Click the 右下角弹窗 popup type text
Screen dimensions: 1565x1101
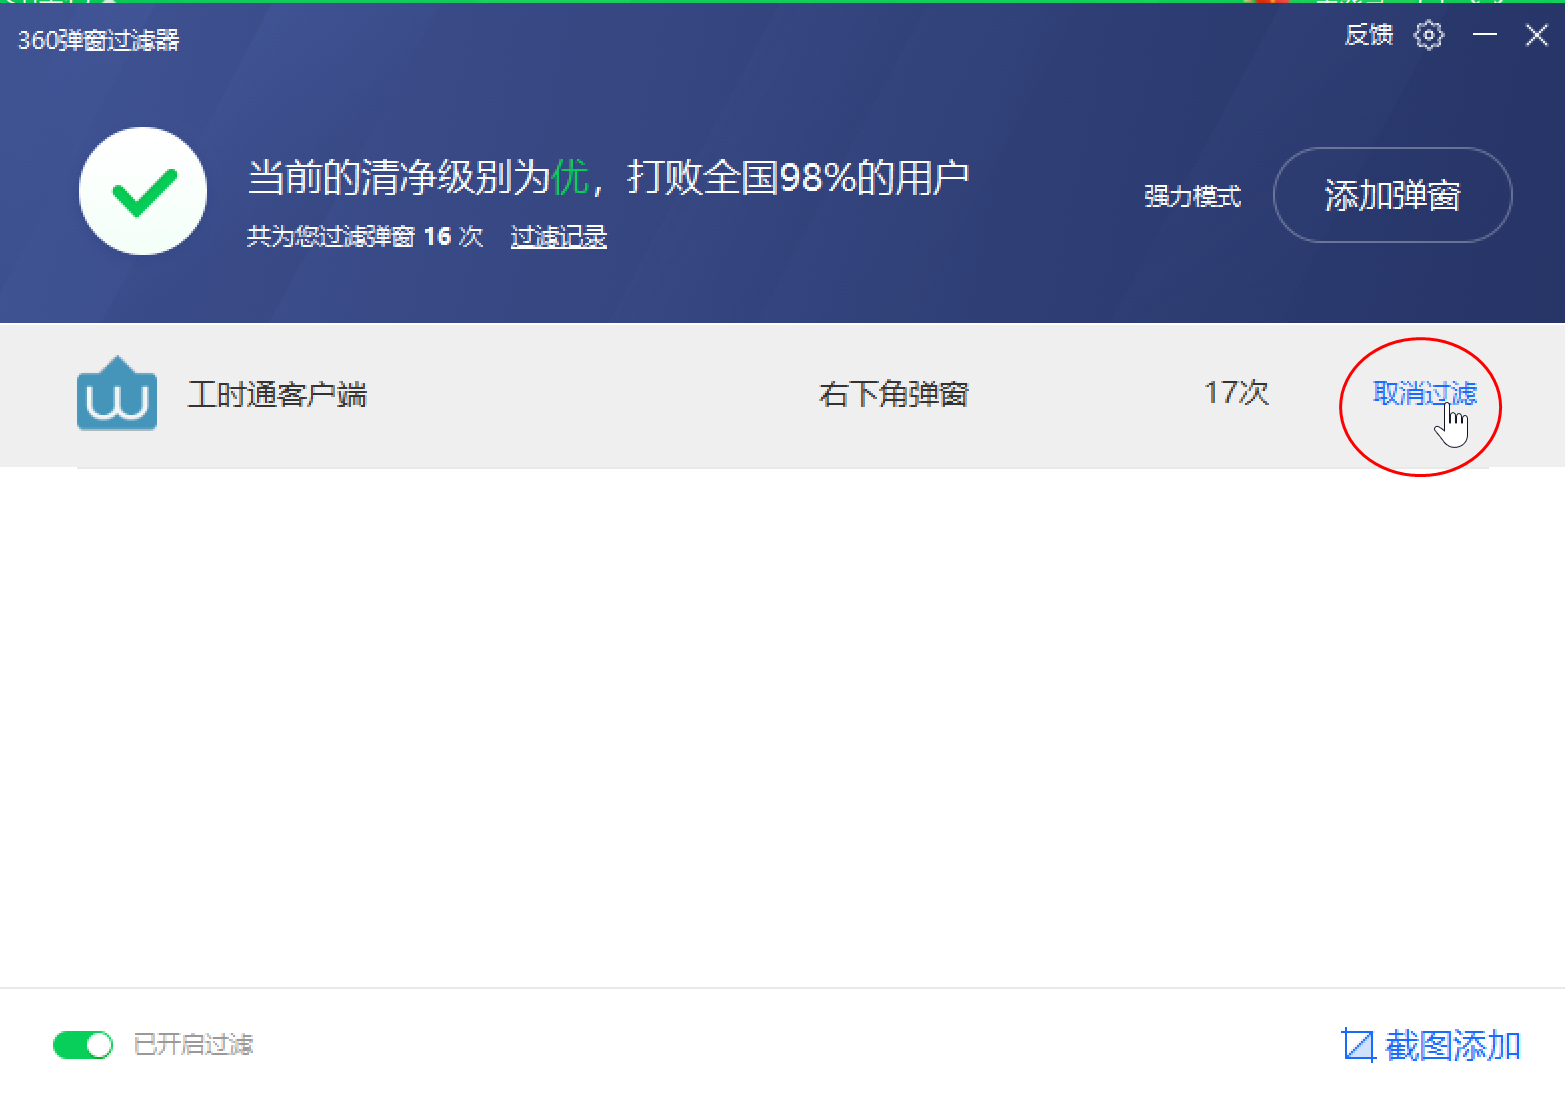pos(894,394)
